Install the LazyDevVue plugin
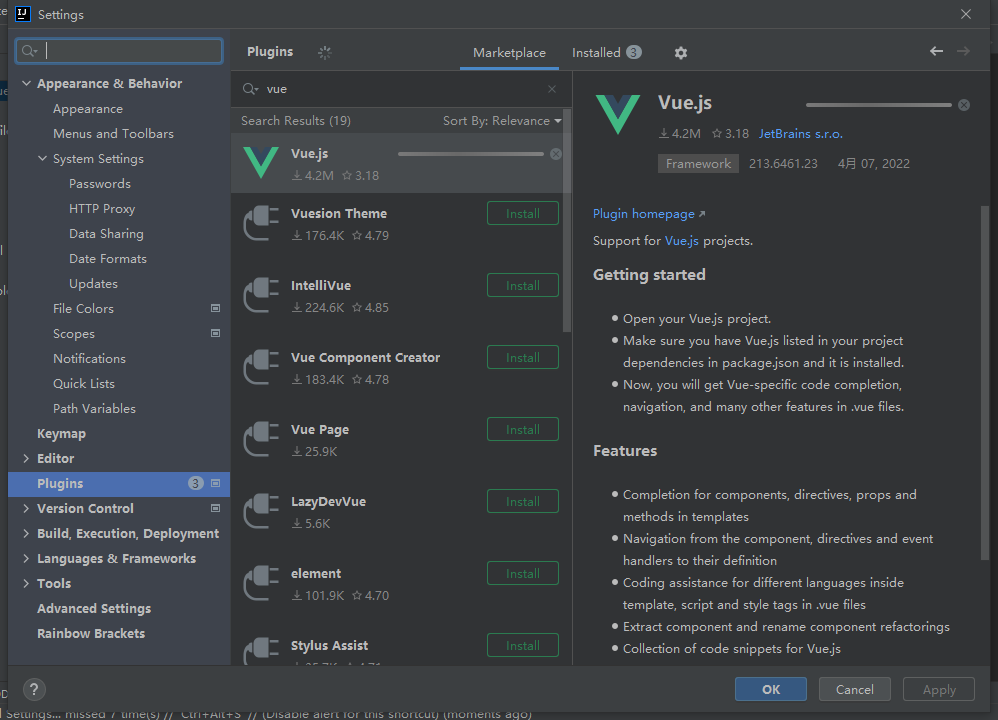 click(523, 501)
